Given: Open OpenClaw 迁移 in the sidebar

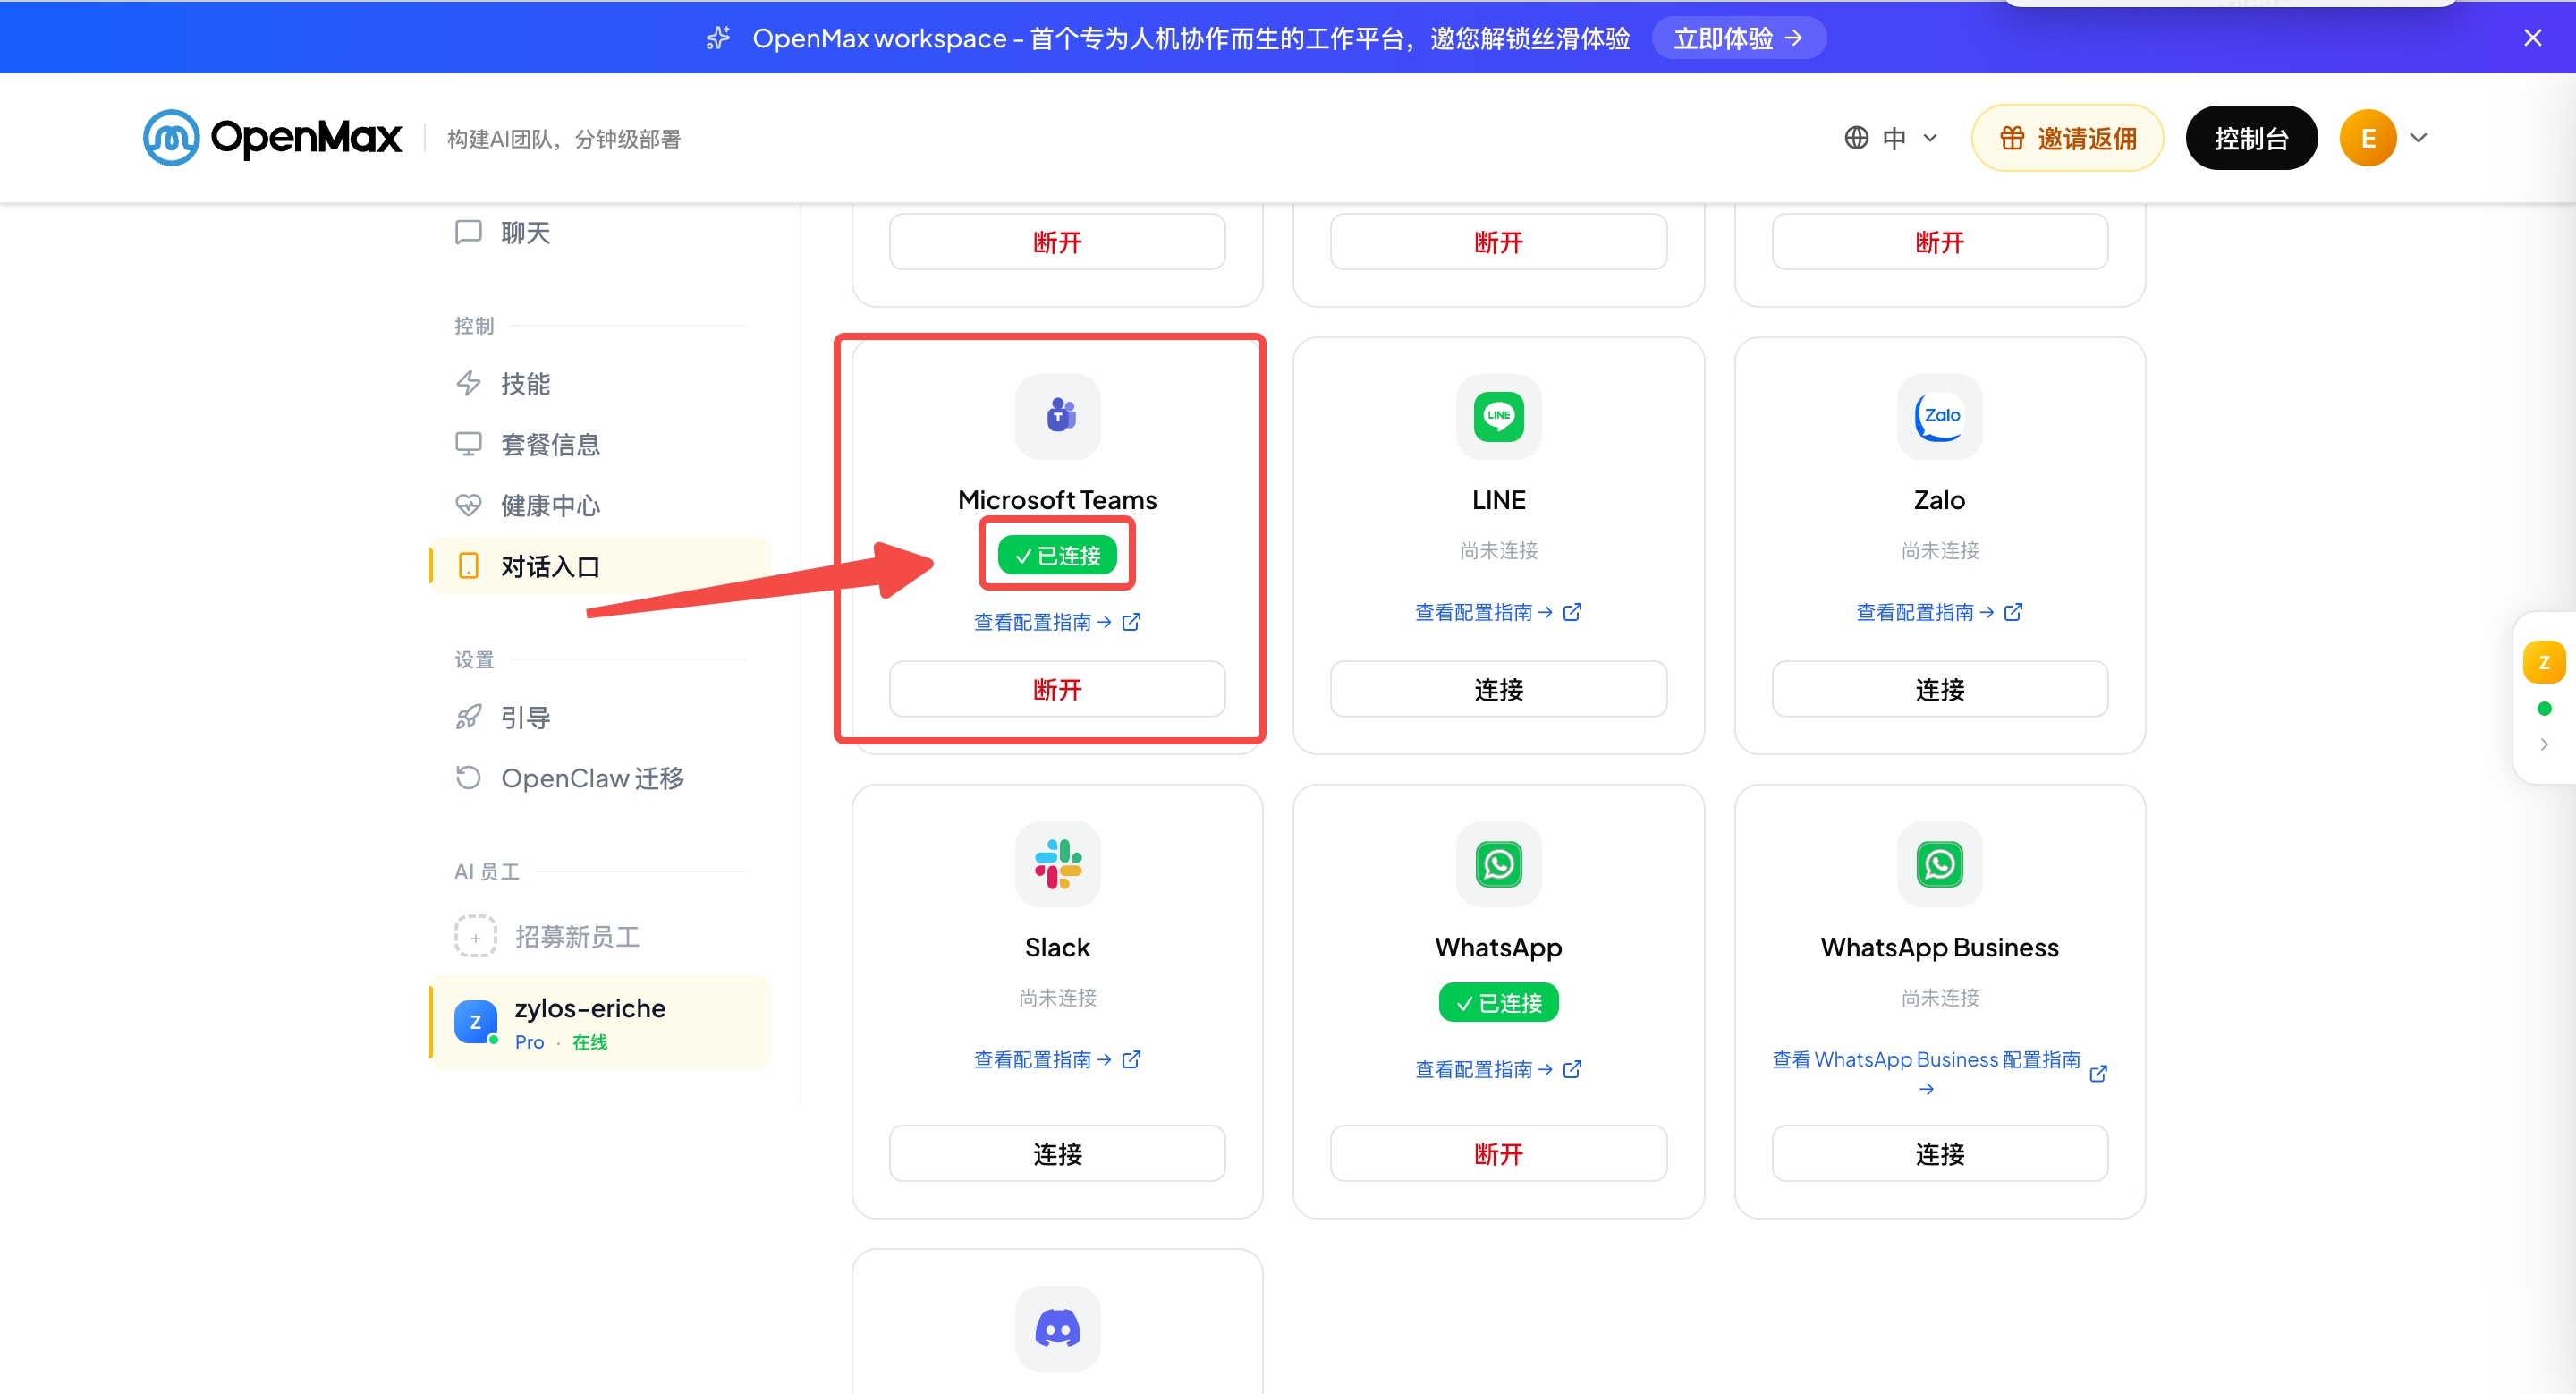Looking at the screenshot, I should point(600,778).
